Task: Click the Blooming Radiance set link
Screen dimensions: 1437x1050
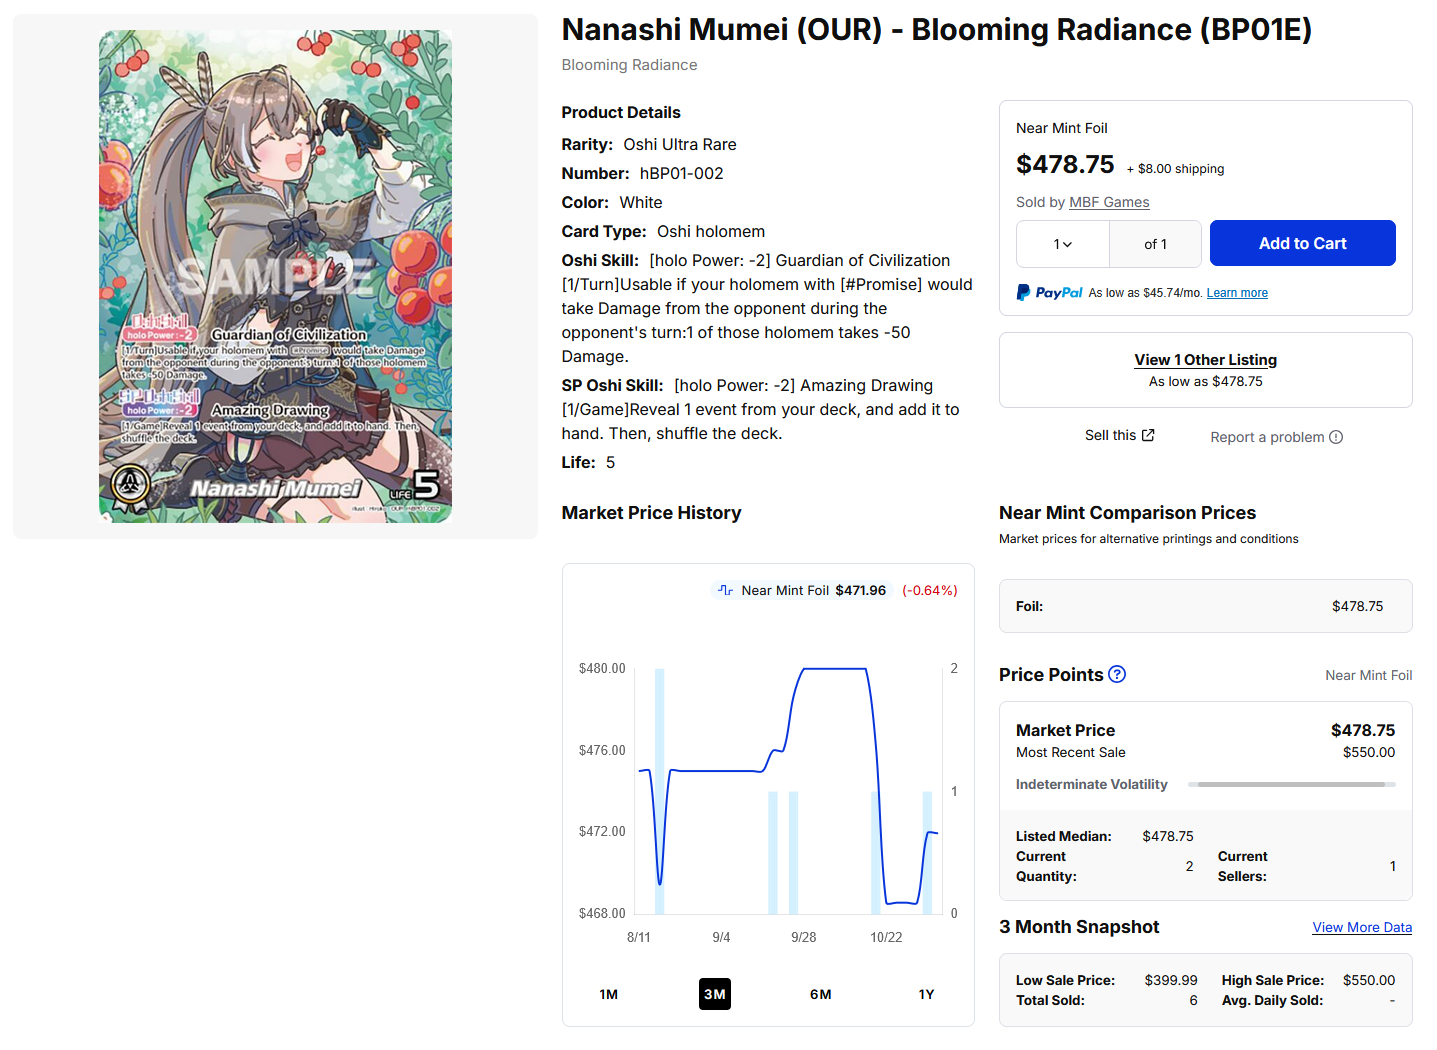Action: pos(629,65)
